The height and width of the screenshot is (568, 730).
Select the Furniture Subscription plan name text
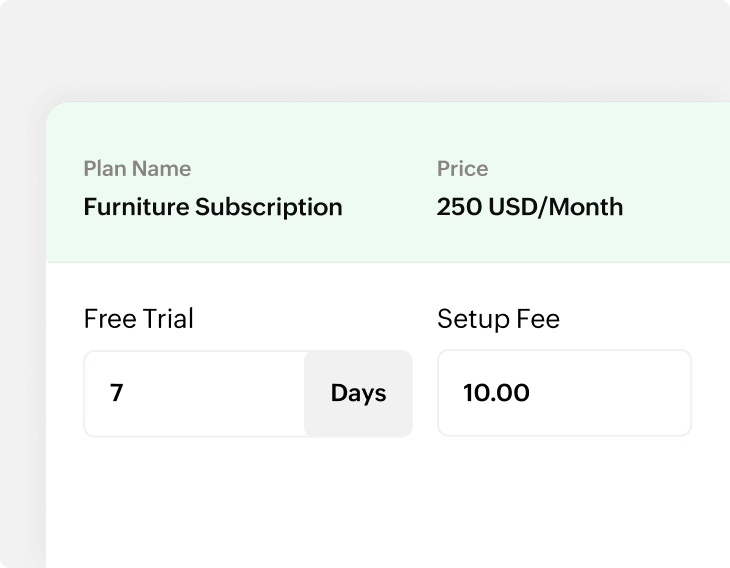point(212,207)
